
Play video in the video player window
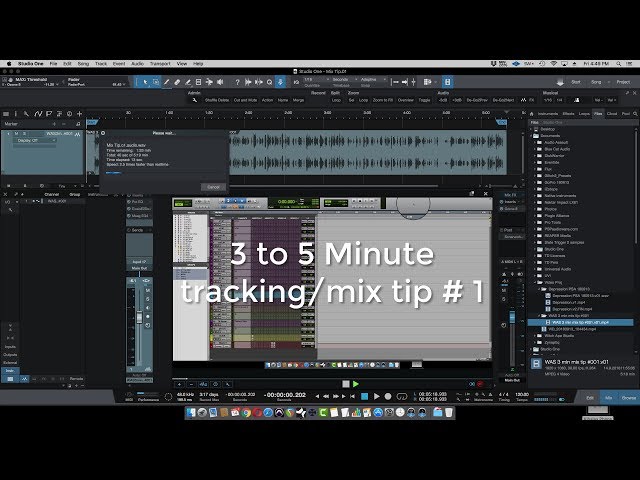click(x=356, y=384)
